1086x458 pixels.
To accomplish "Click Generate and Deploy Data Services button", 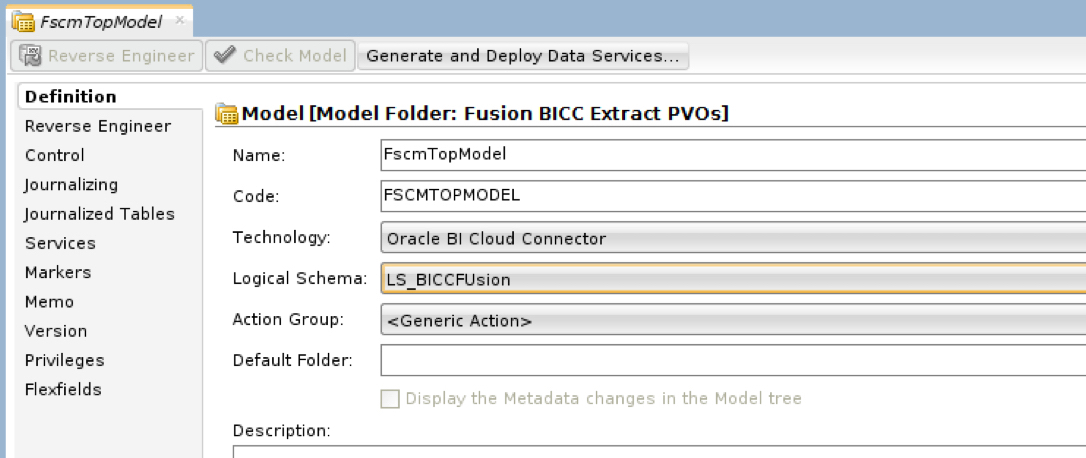I will click(523, 56).
